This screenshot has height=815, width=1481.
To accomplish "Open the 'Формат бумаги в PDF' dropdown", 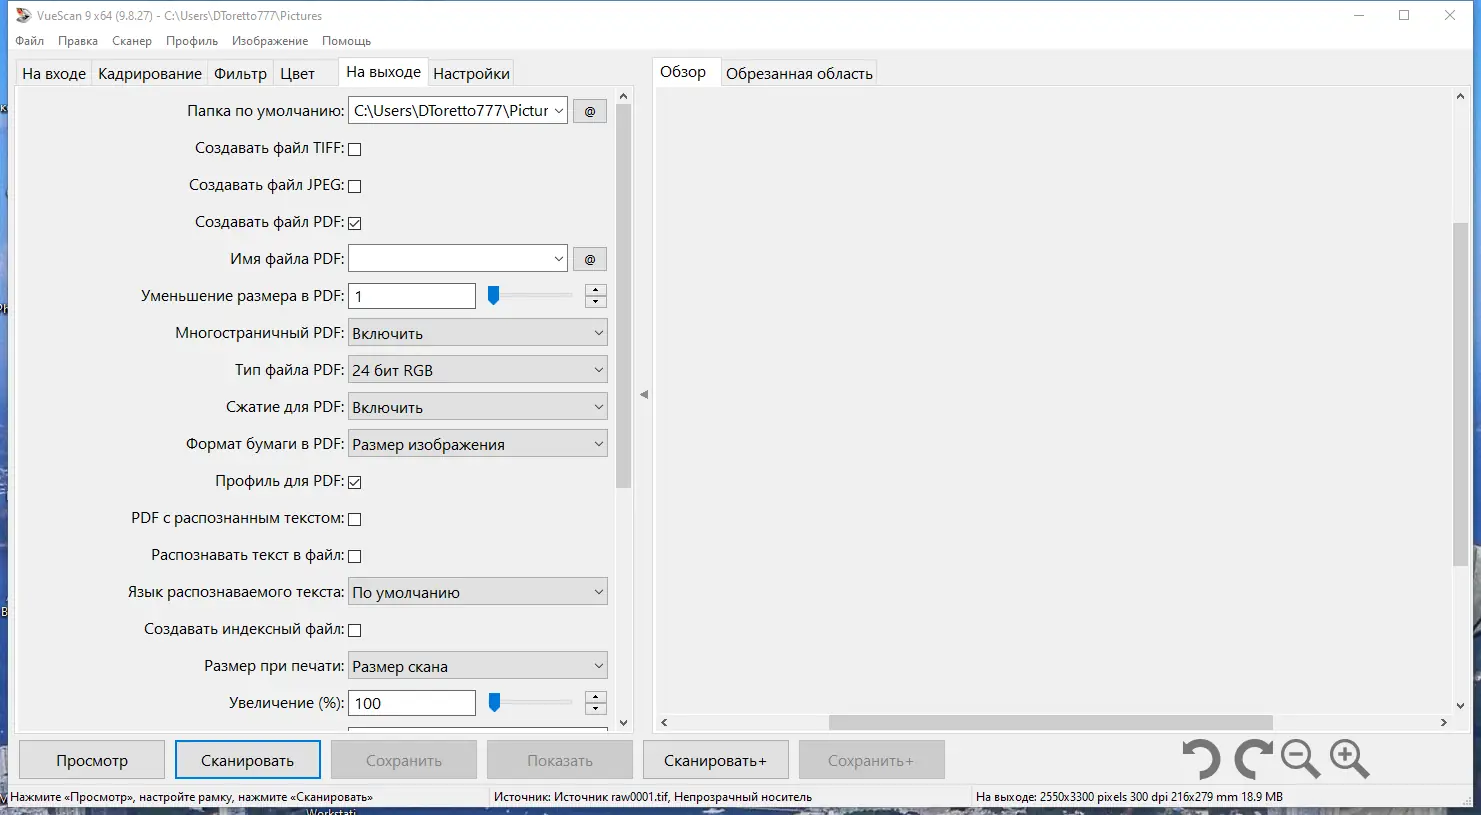I will [x=478, y=444].
